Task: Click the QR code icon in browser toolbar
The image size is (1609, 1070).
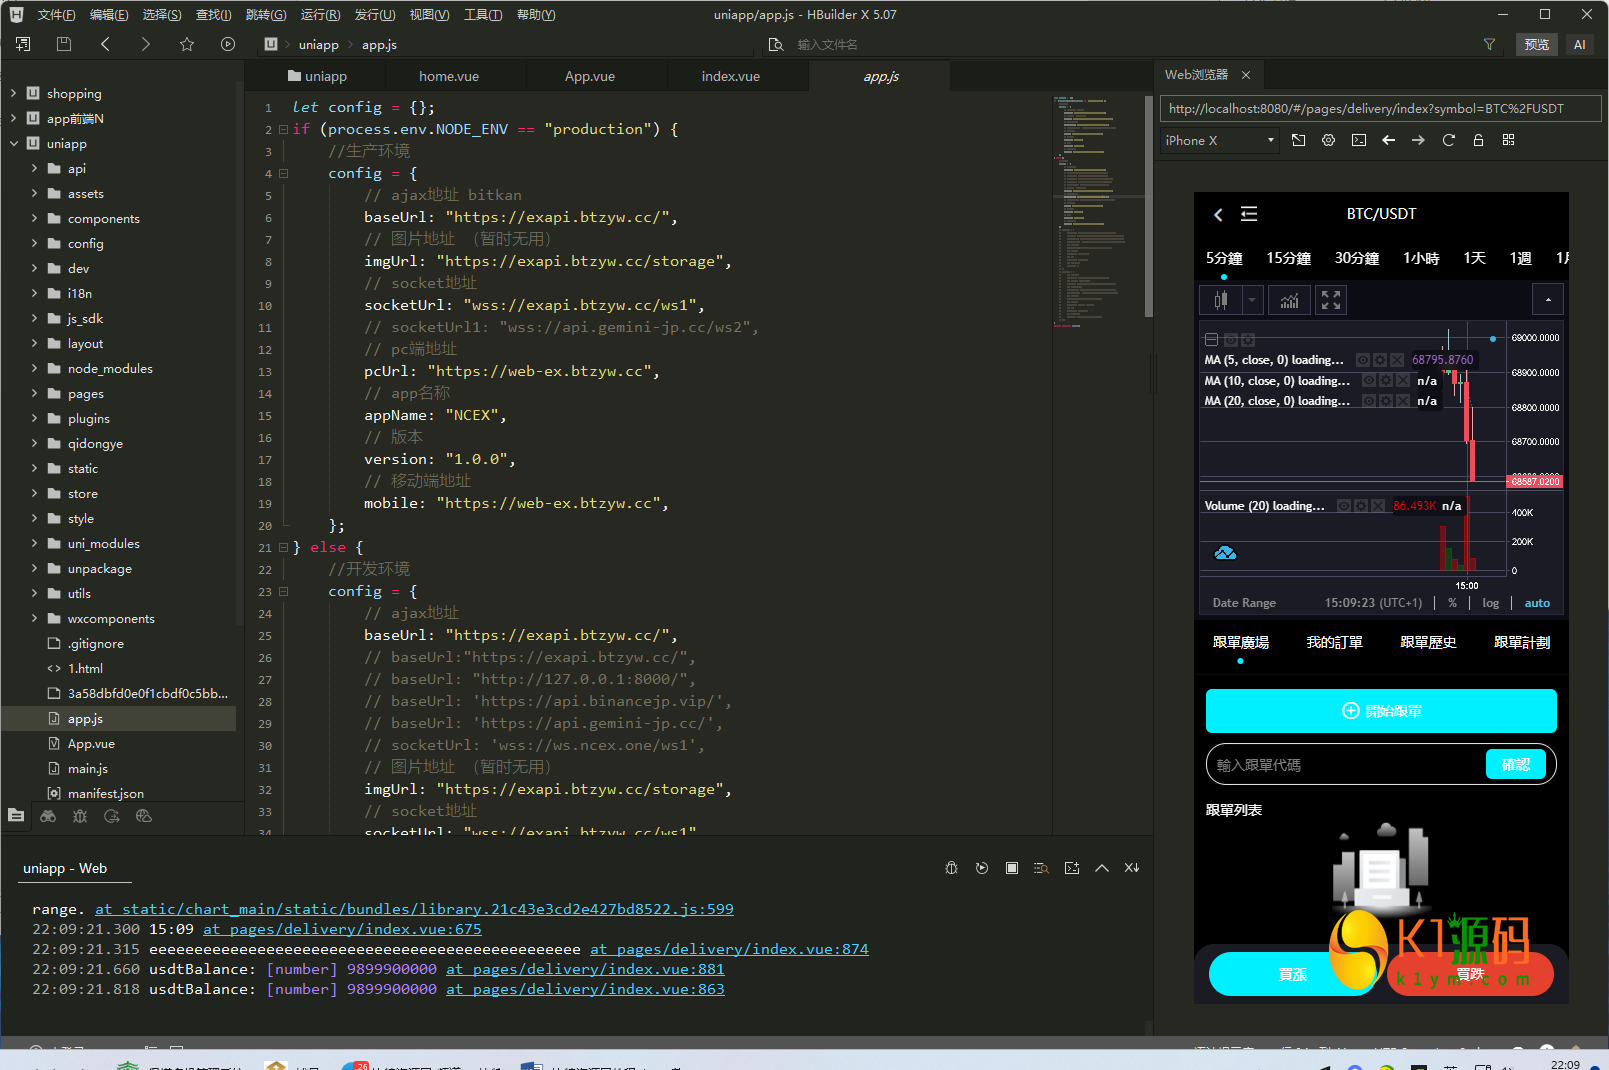Action: pos(1509,140)
